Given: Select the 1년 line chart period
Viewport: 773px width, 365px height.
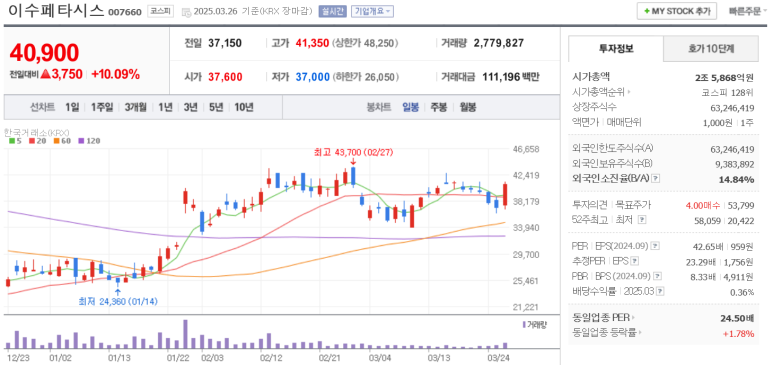Looking at the screenshot, I should point(165,107).
